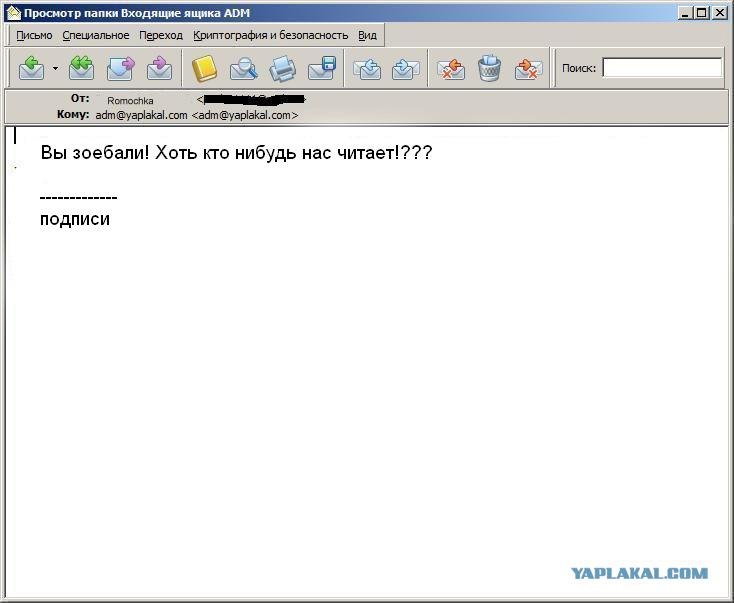Screen dimensions: 734x603
Task: Print the message with printer icon
Action: tap(283, 68)
